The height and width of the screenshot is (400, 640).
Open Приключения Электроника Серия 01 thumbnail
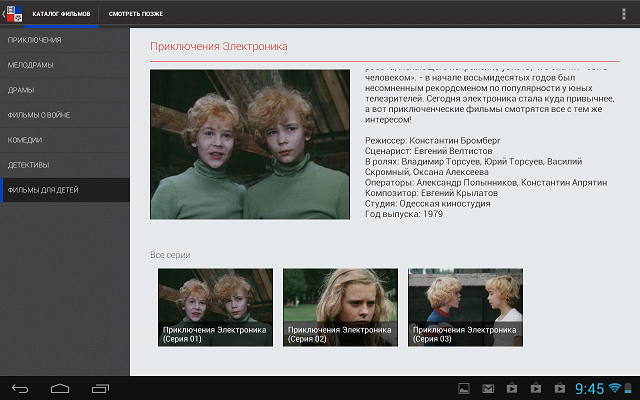(216, 307)
